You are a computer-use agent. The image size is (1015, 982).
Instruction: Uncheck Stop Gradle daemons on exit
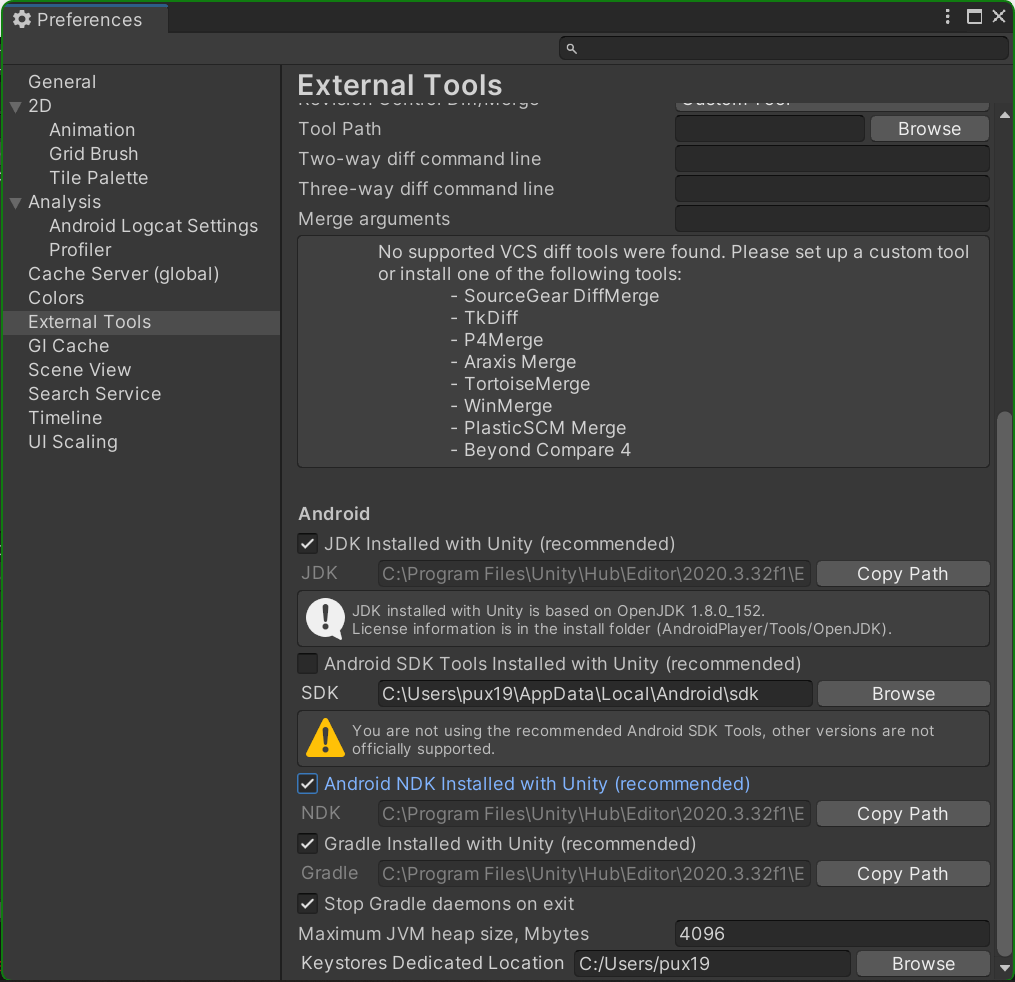pos(307,903)
